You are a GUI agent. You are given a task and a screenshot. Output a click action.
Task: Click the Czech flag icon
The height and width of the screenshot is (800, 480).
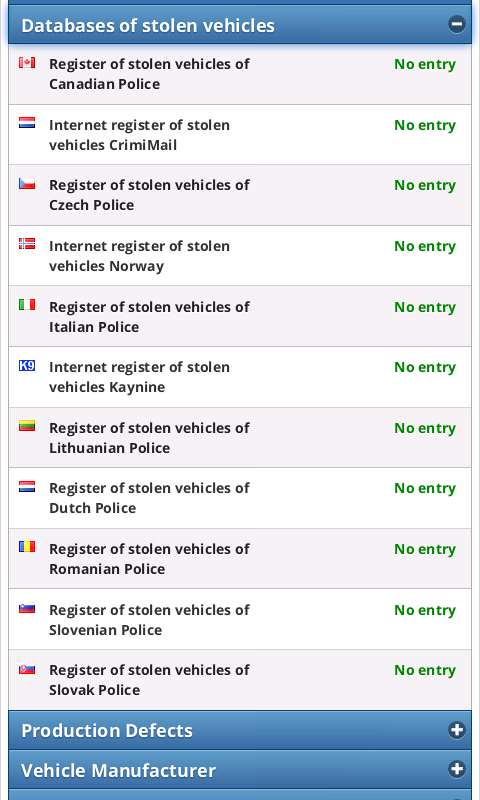coord(27,184)
